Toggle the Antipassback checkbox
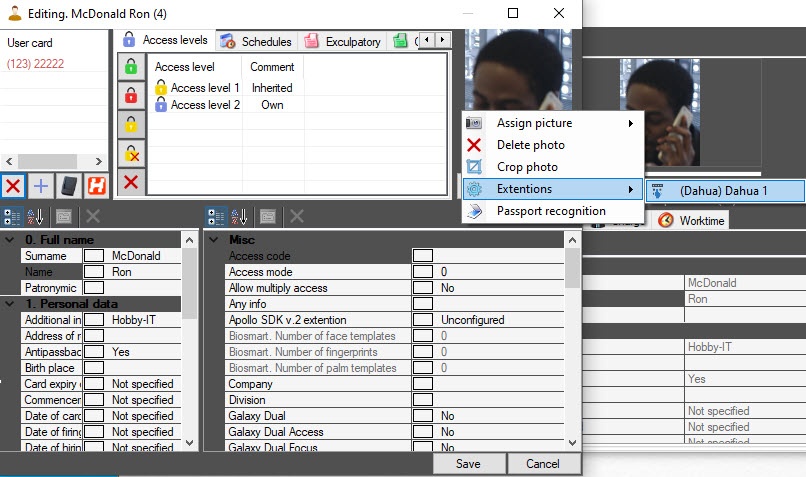Image resolution: width=806 pixels, height=477 pixels. click(x=94, y=352)
